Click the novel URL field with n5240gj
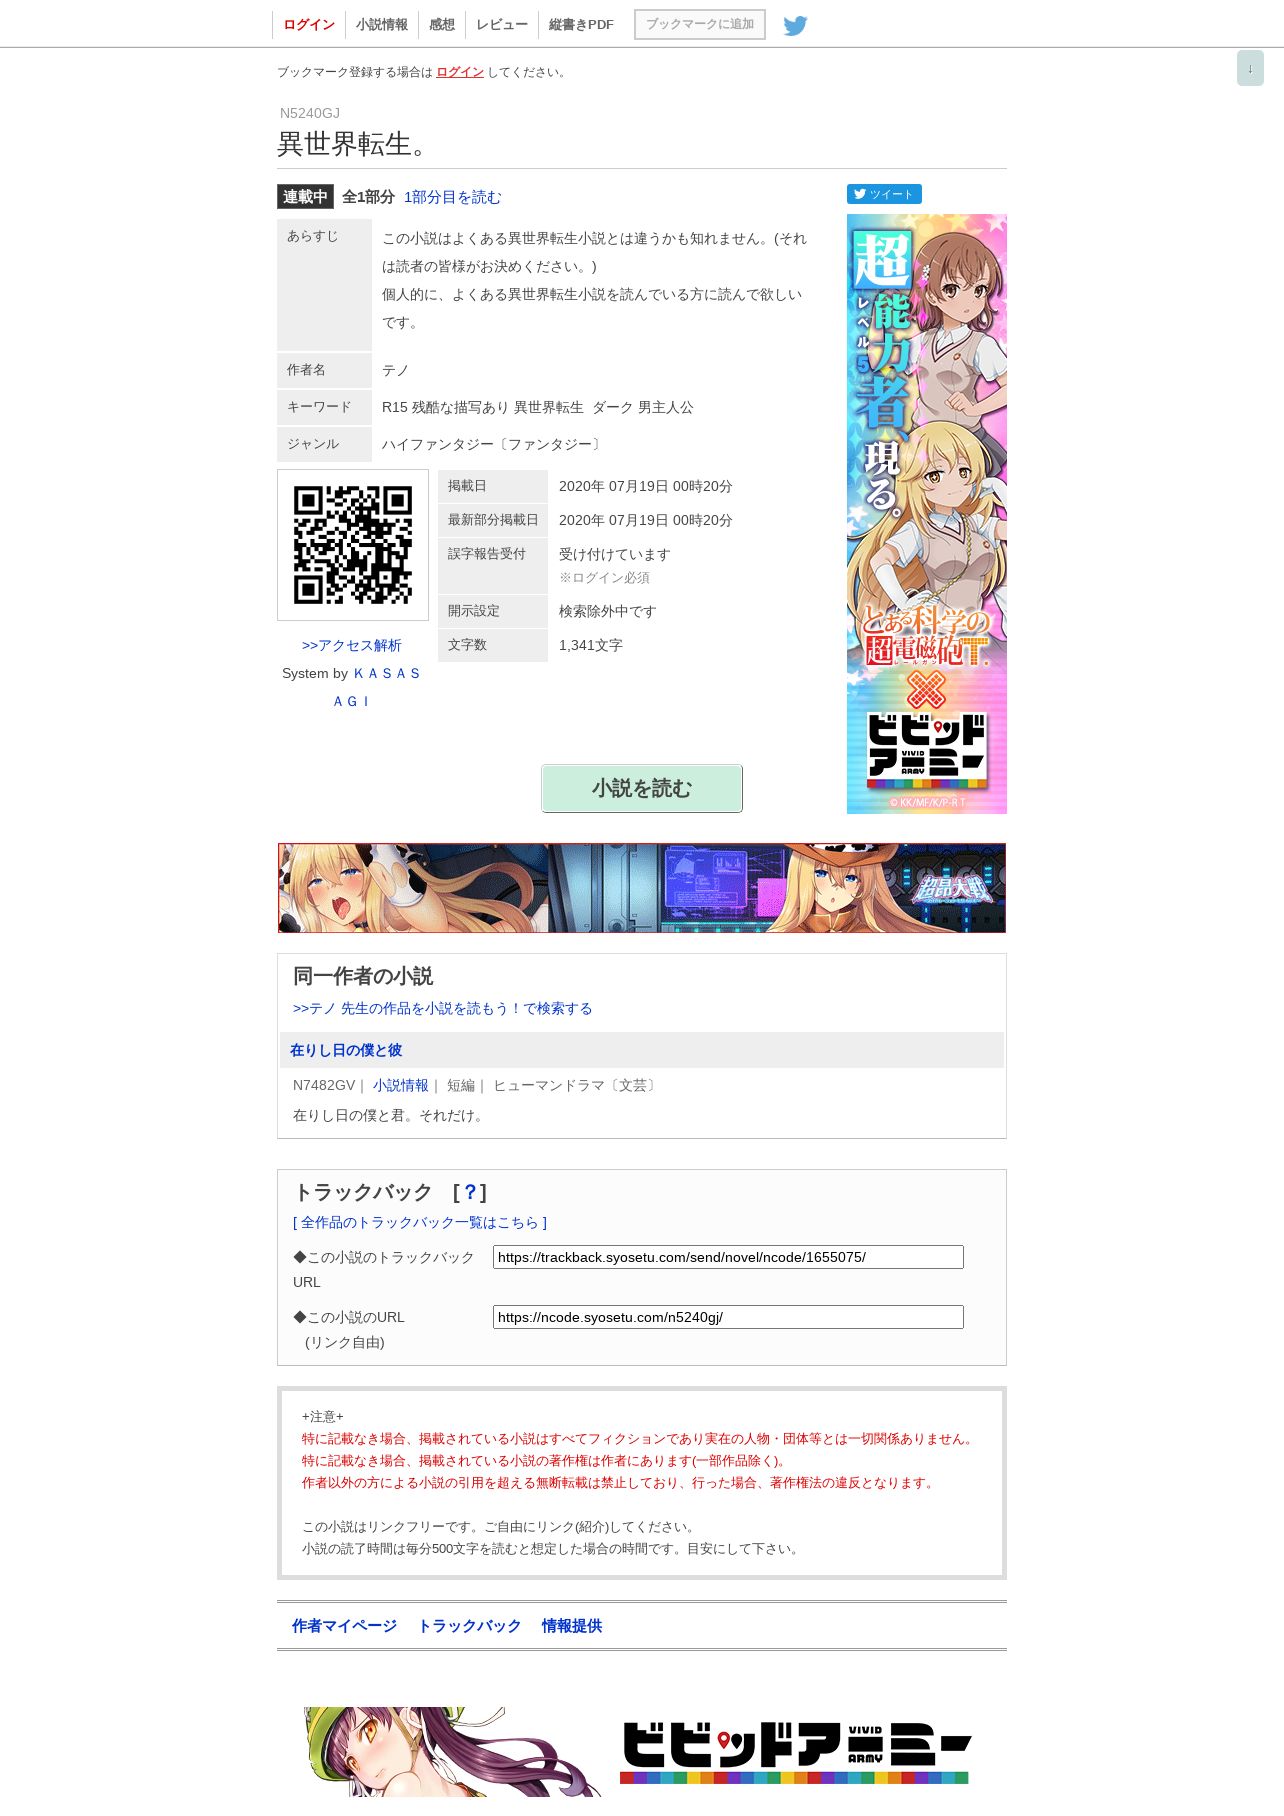Image resolution: width=1284 pixels, height=1816 pixels. tap(728, 1317)
